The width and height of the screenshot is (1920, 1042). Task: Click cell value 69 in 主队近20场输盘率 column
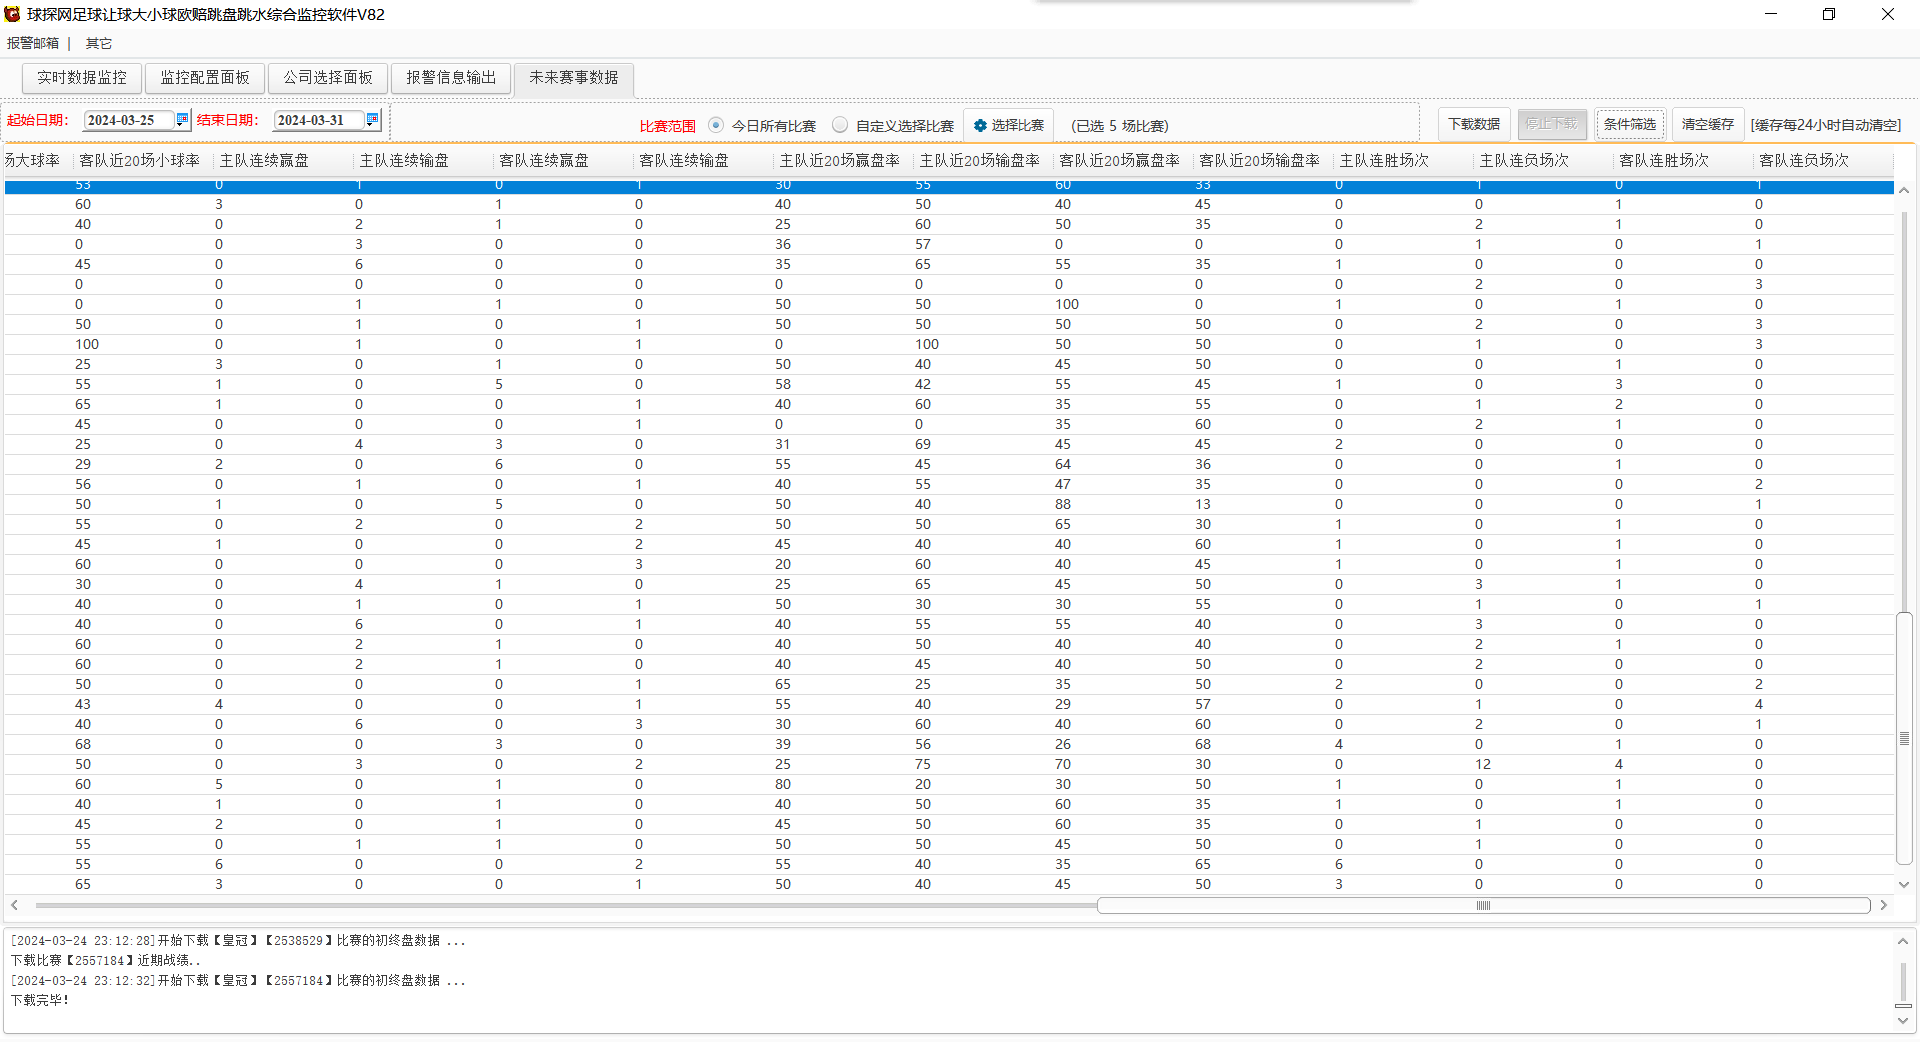(x=923, y=444)
